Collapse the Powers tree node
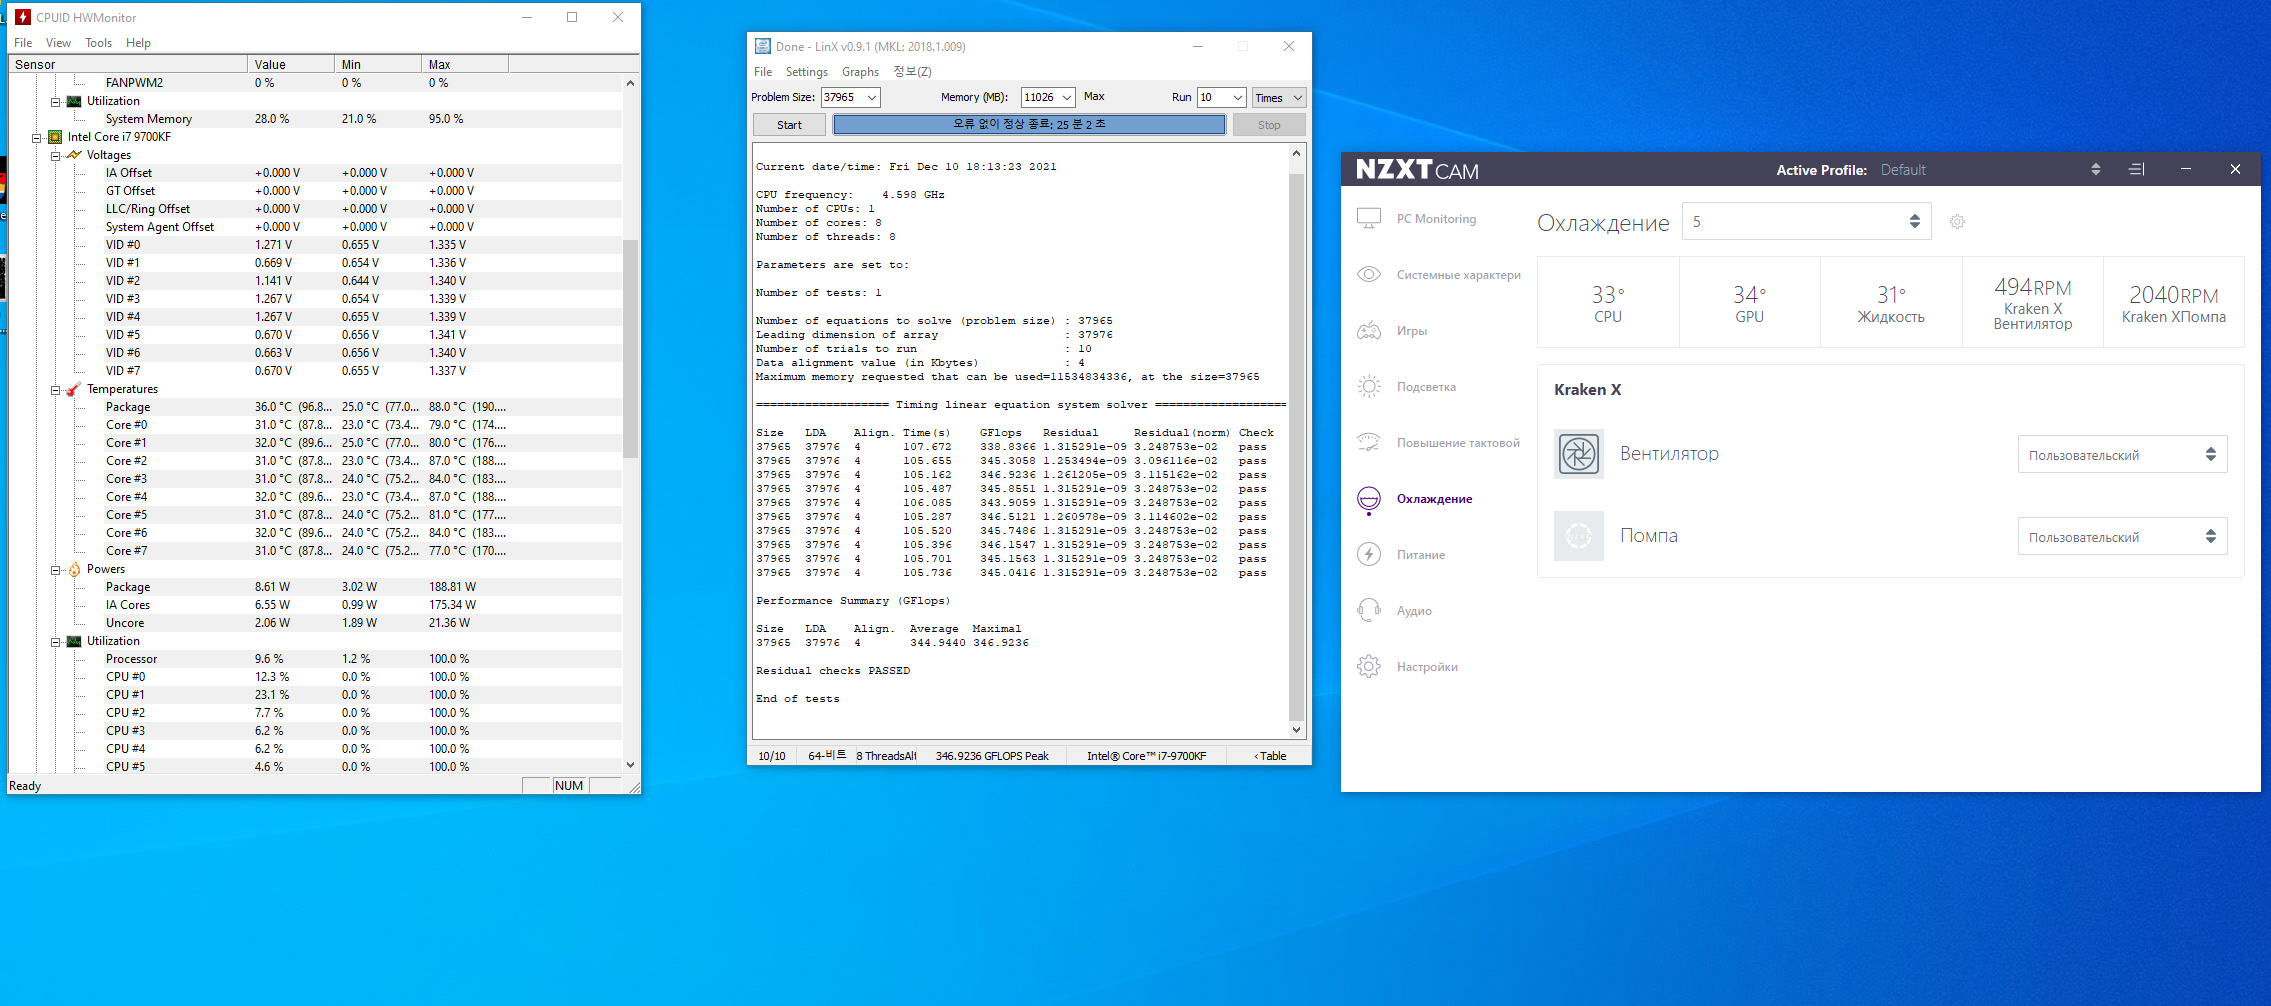This screenshot has height=1006, width=2271. pyautogui.click(x=56, y=569)
